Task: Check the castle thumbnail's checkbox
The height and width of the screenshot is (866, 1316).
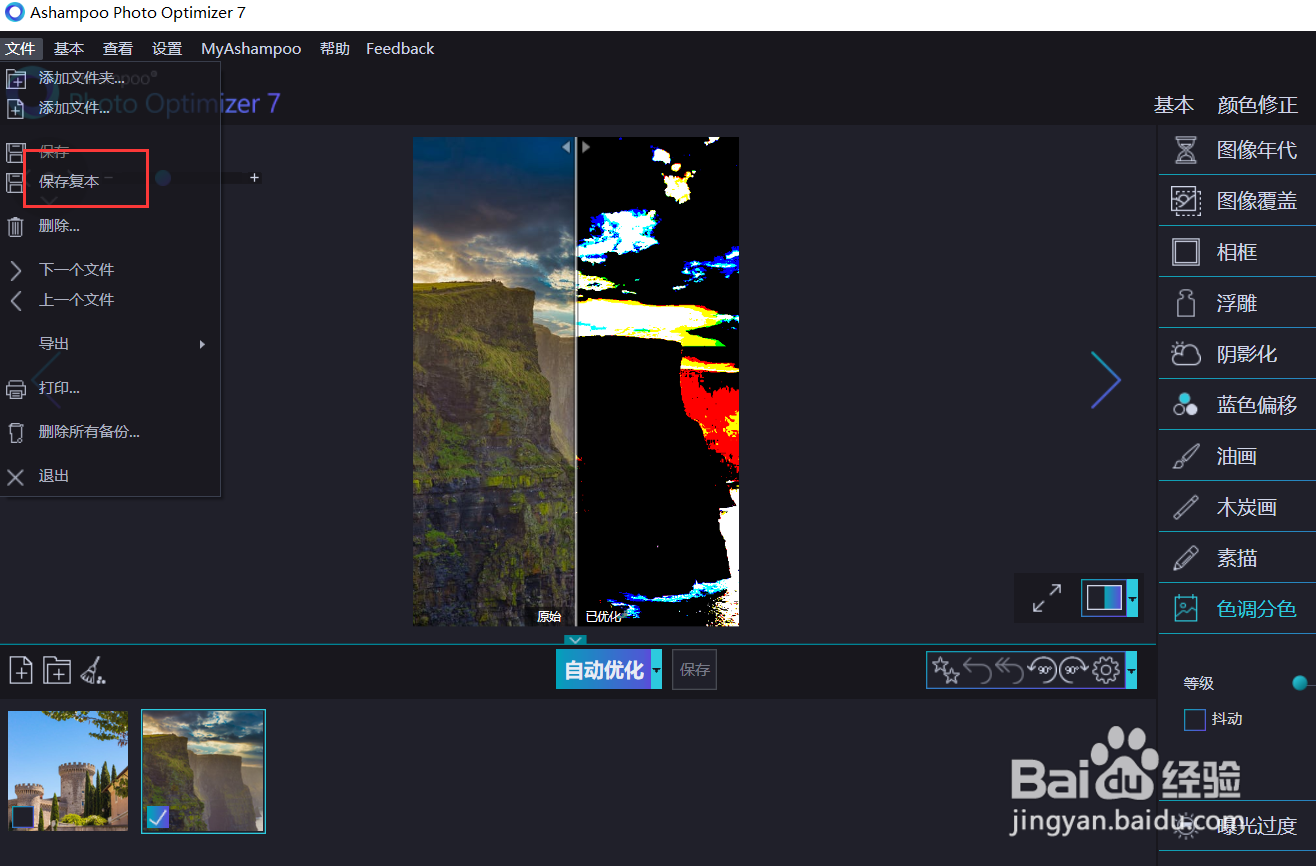Action: click(22, 818)
